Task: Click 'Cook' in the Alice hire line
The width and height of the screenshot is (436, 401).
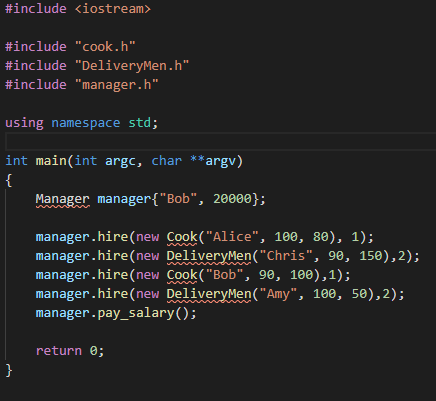Action: click(182, 237)
